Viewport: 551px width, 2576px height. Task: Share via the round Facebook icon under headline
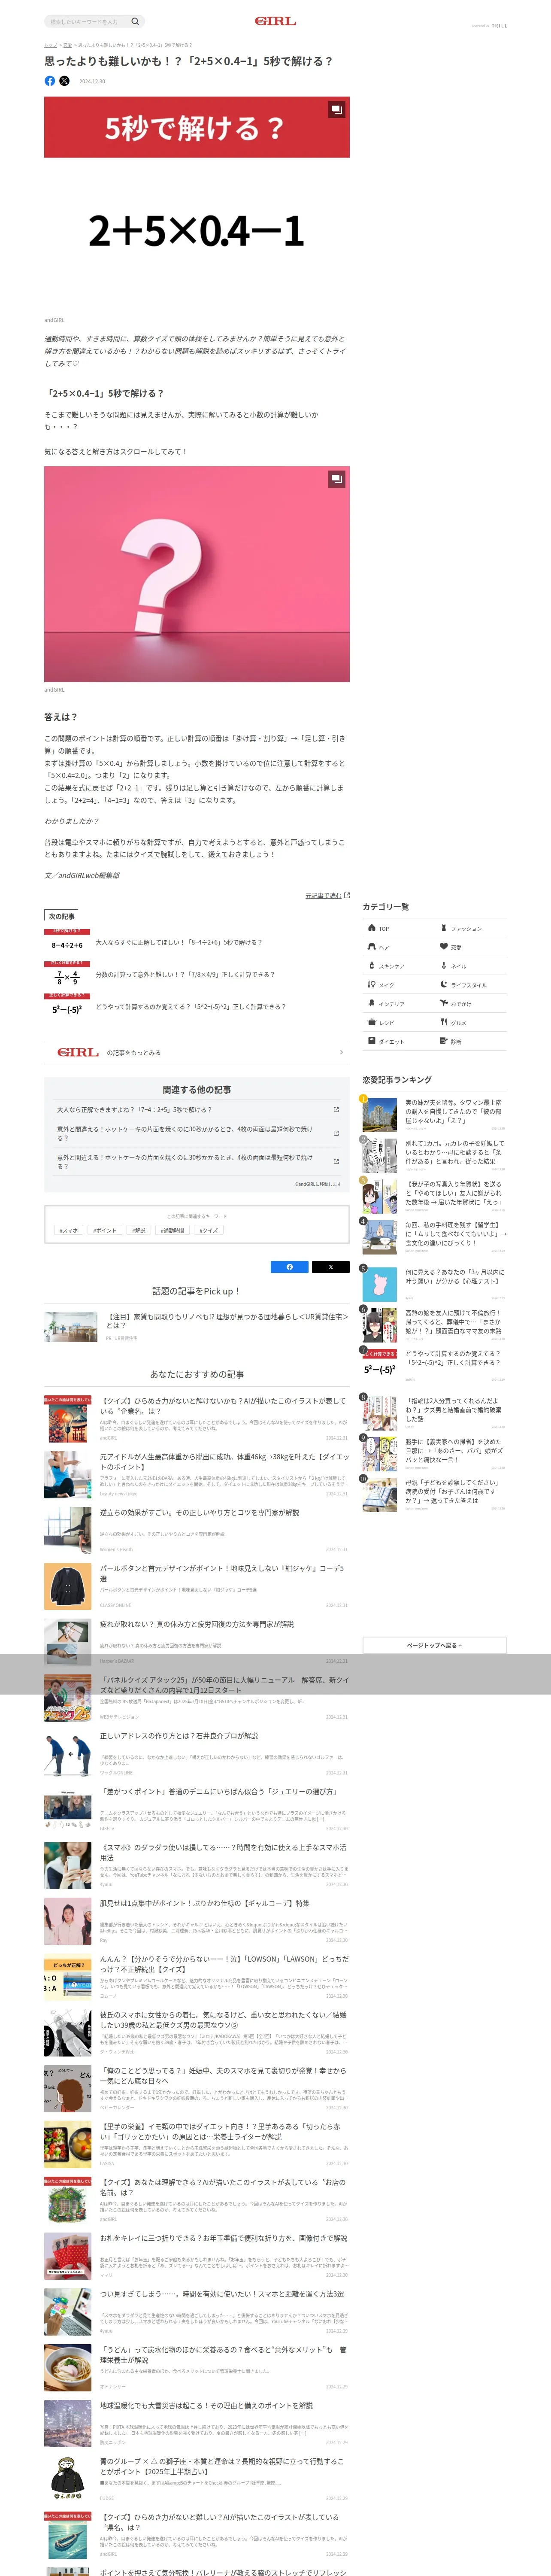click(50, 81)
